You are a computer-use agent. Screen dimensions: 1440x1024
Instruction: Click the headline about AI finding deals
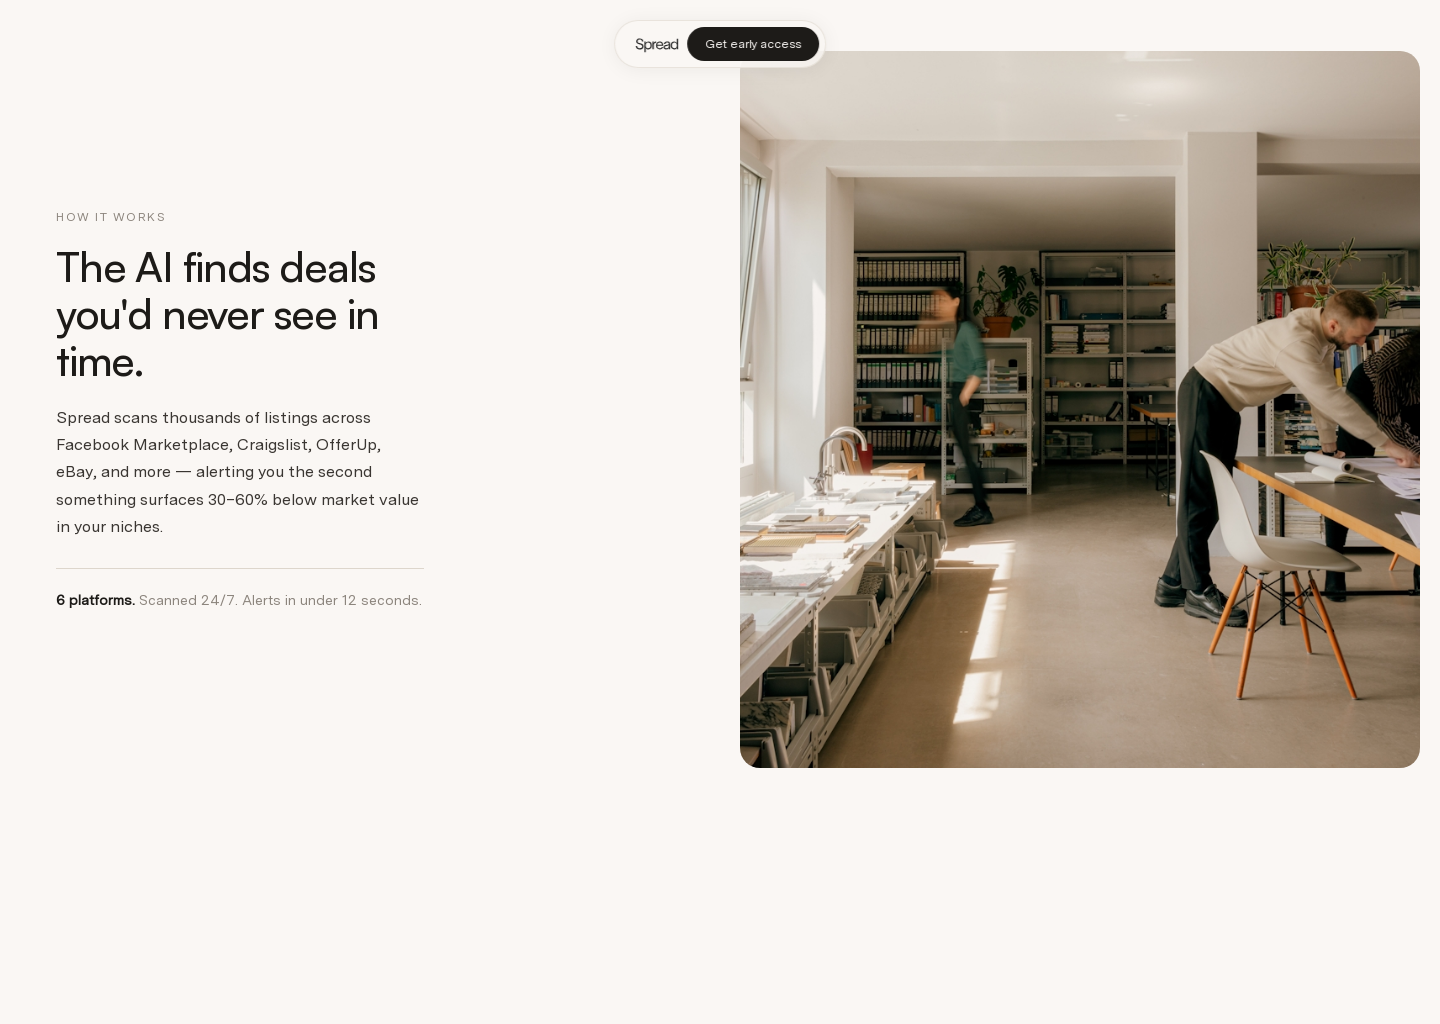[218, 315]
